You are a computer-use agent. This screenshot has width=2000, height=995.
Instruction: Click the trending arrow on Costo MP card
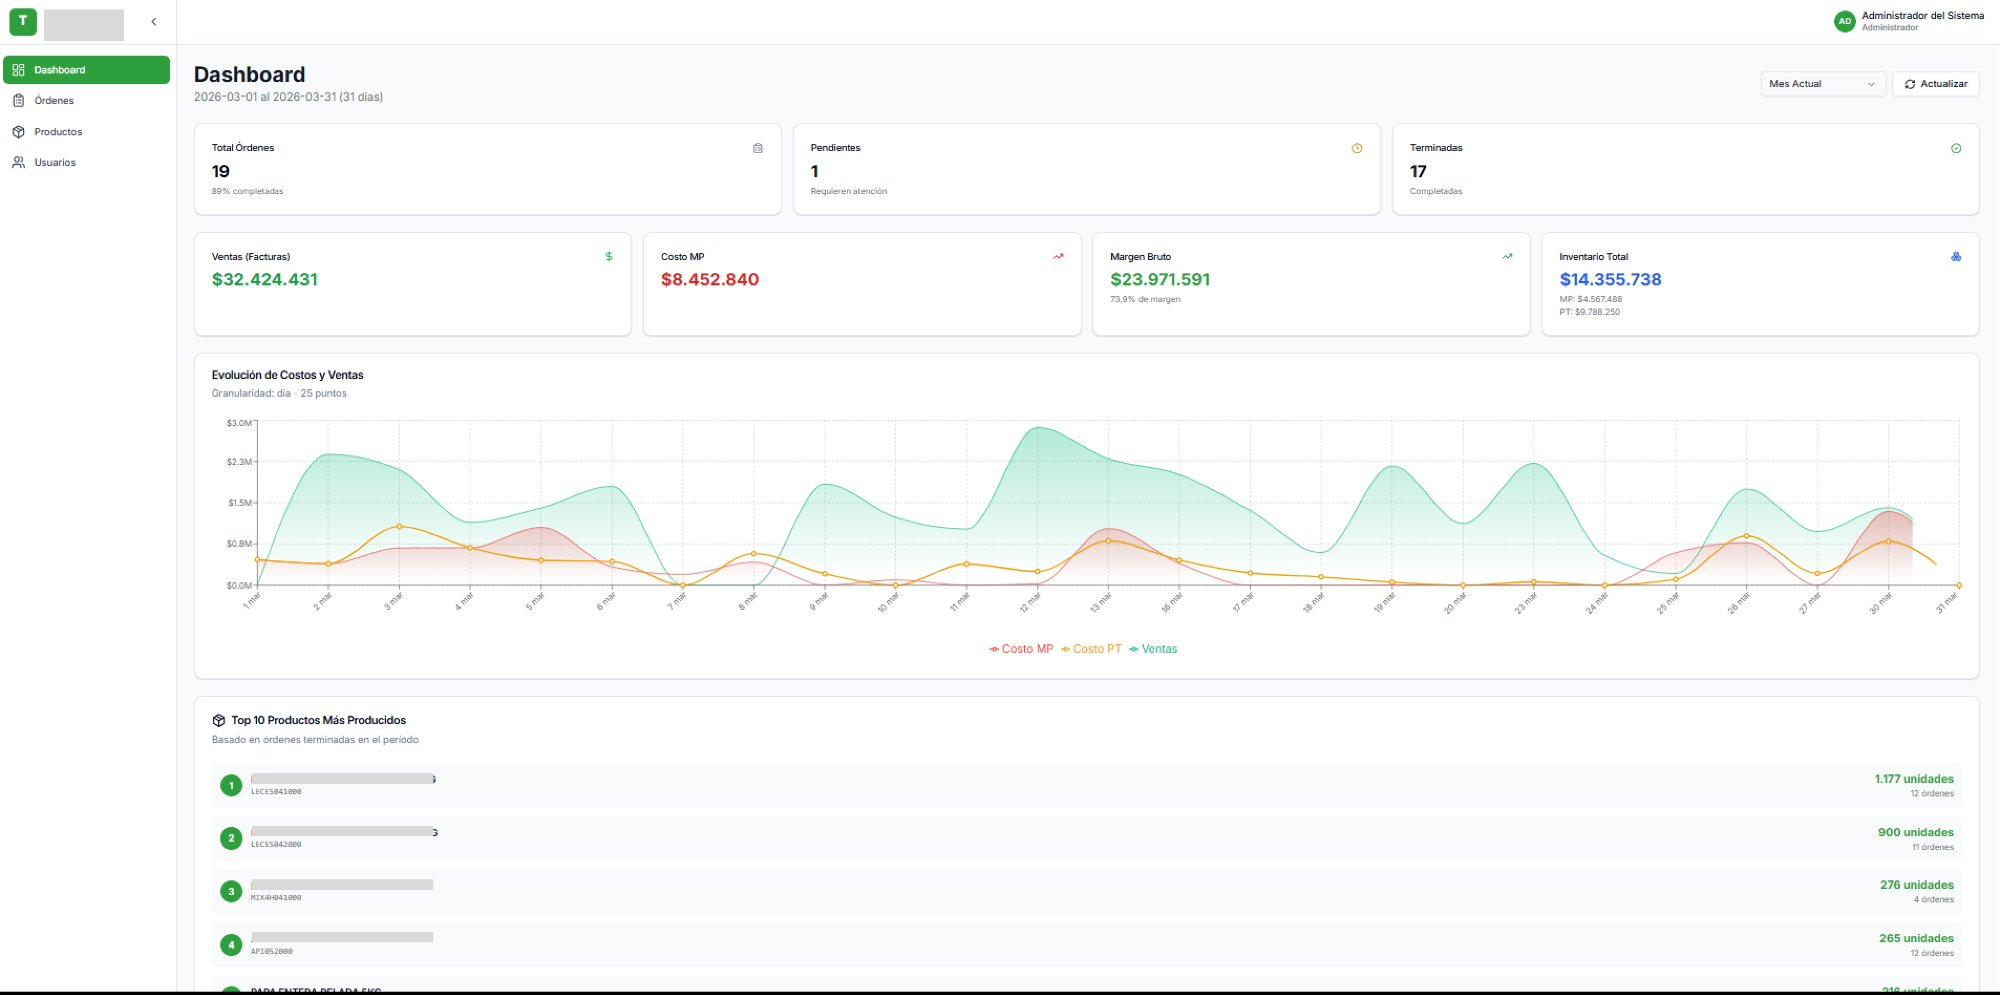pyautogui.click(x=1057, y=257)
